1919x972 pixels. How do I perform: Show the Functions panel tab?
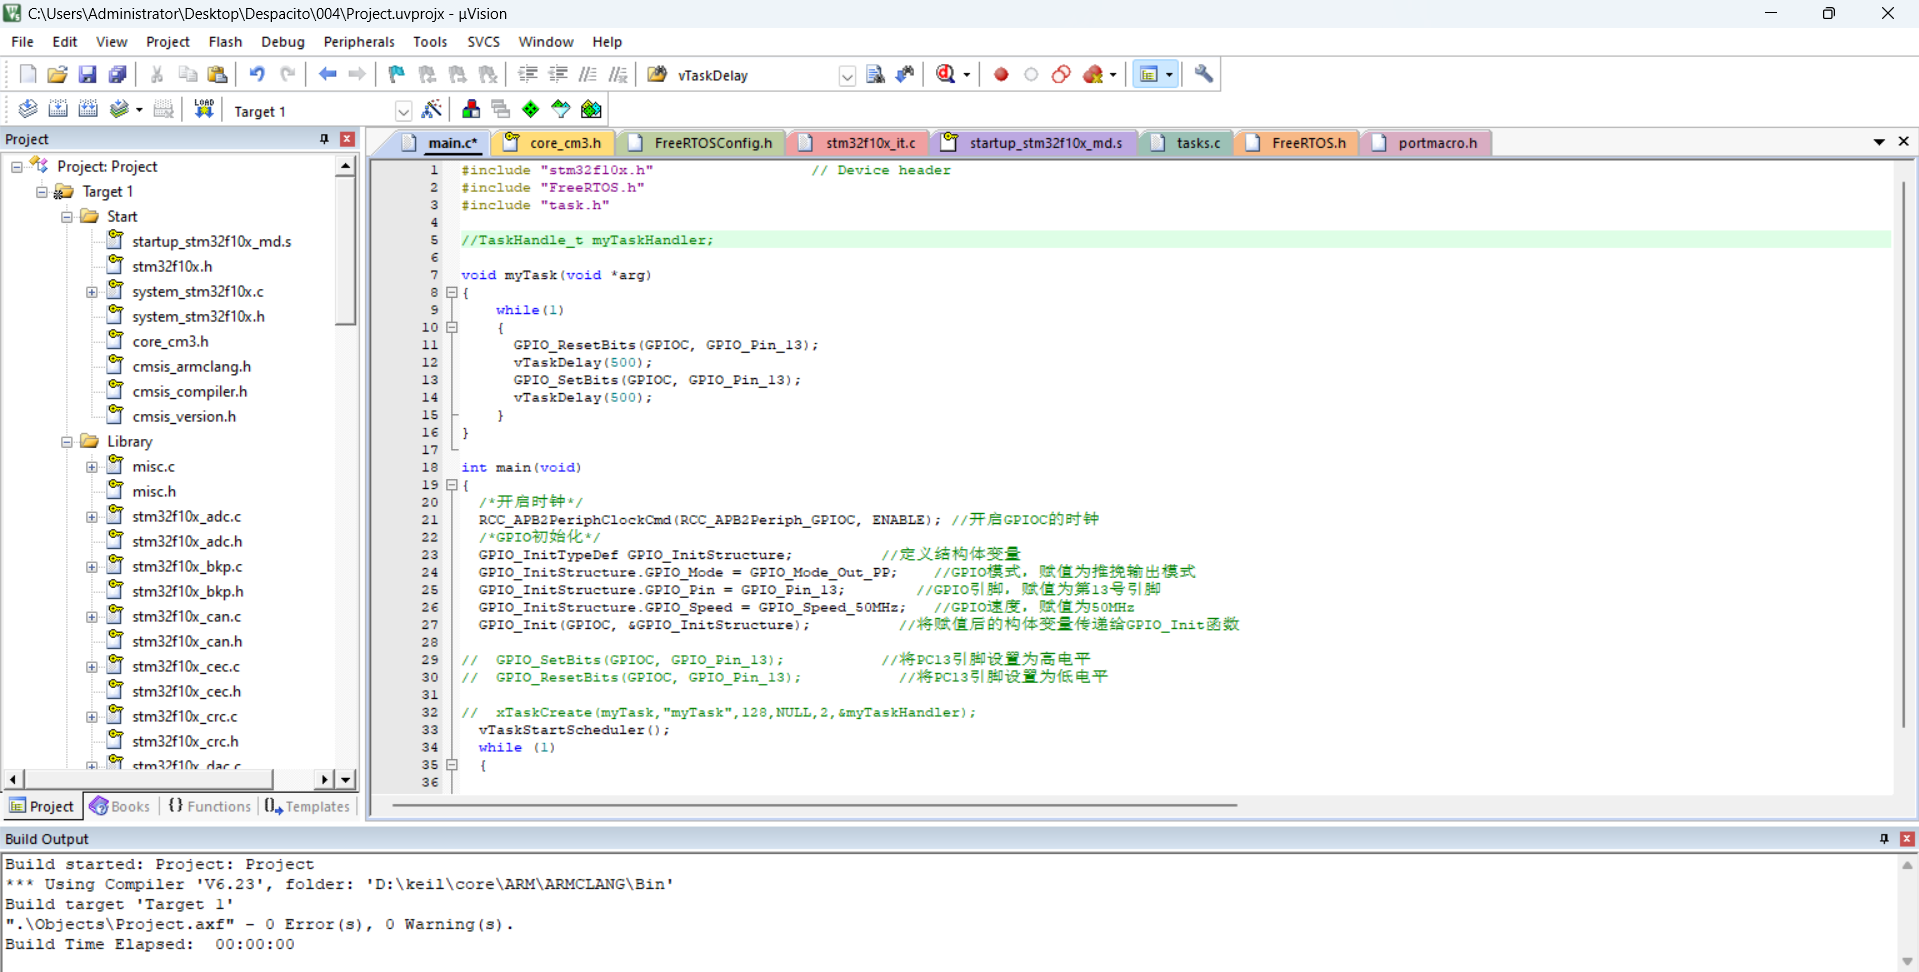coord(209,807)
